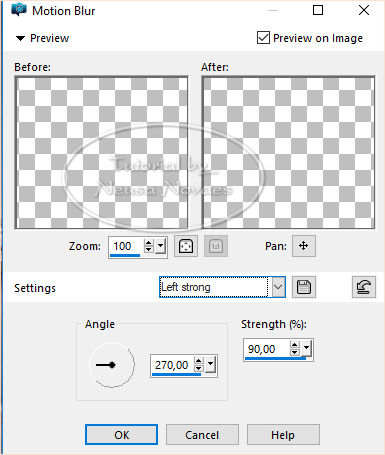
Task: Click the angle dial control
Action: [x=112, y=365]
